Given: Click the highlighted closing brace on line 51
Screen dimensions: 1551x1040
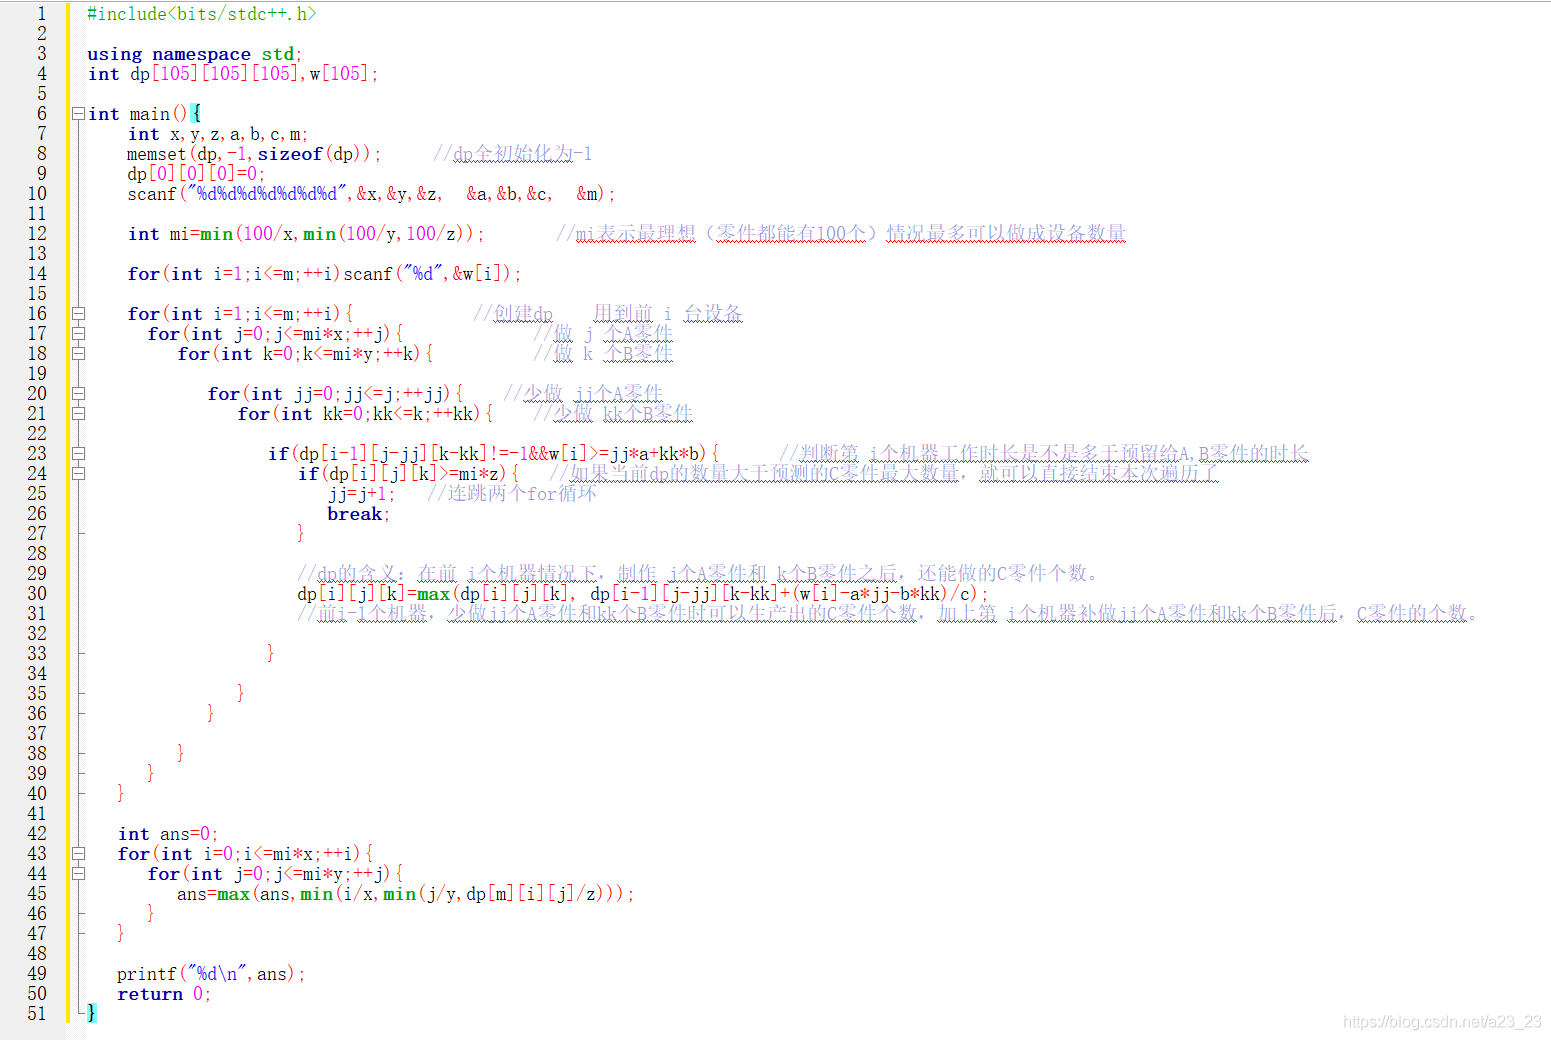Looking at the screenshot, I should pyautogui.click(x=92, y=1014).
